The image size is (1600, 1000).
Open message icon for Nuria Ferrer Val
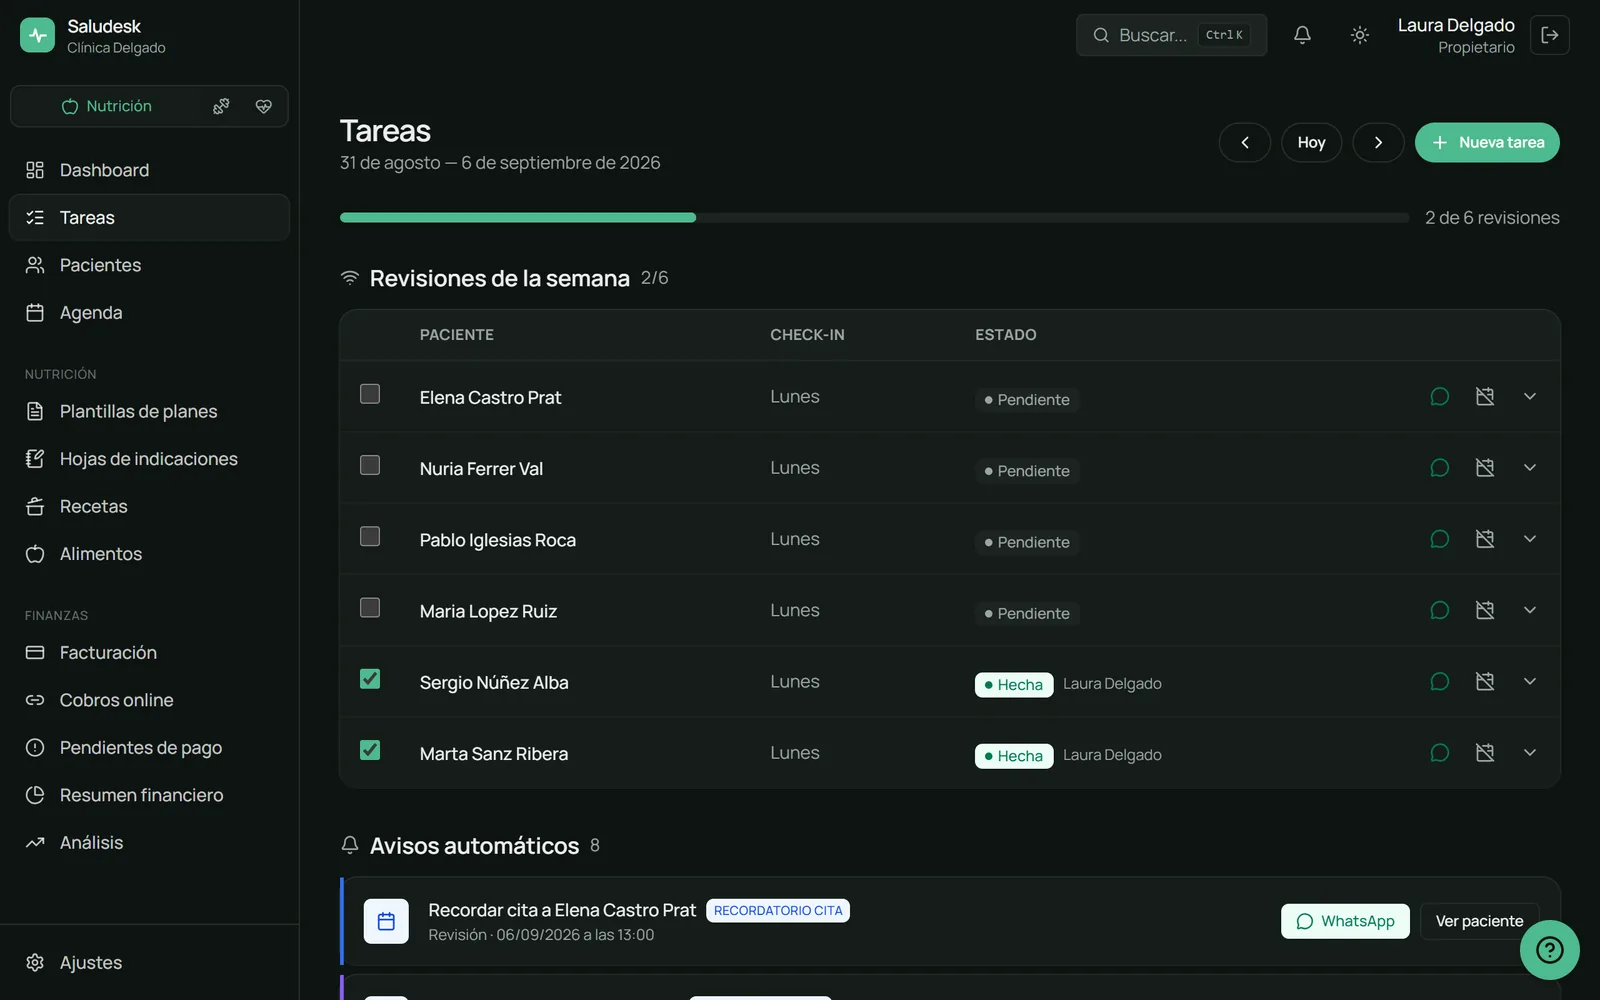coord(1439,467)
